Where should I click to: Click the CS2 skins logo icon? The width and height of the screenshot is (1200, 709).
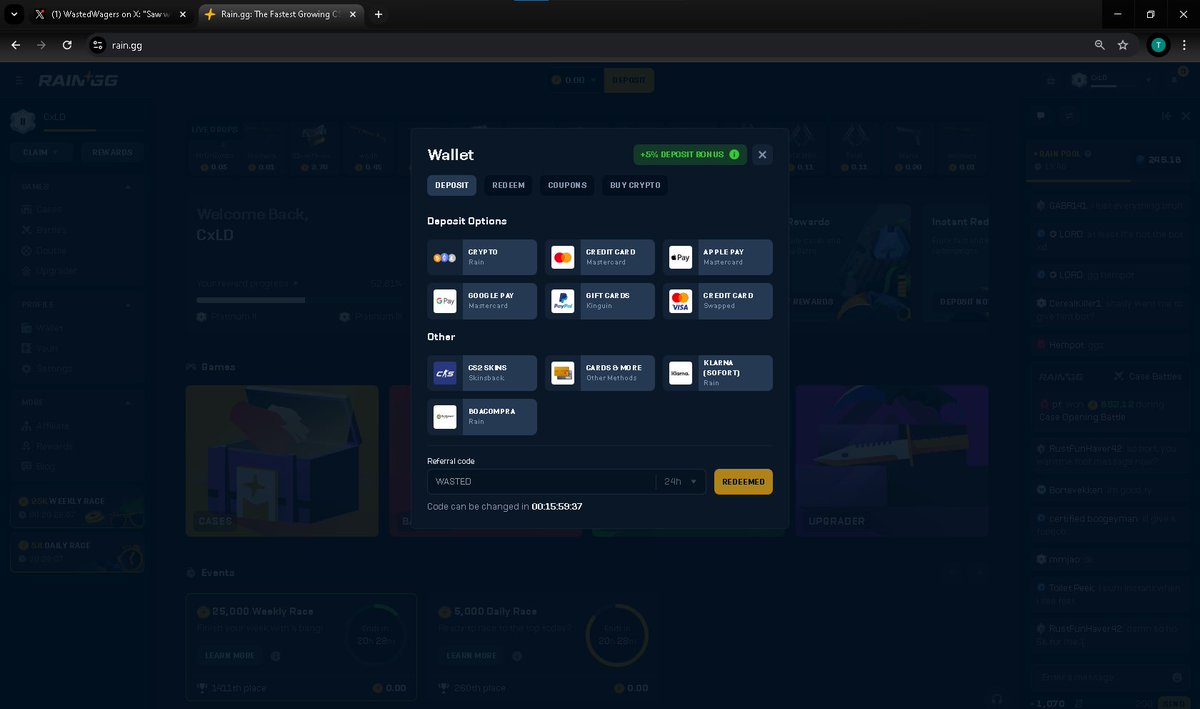point(445,373)
